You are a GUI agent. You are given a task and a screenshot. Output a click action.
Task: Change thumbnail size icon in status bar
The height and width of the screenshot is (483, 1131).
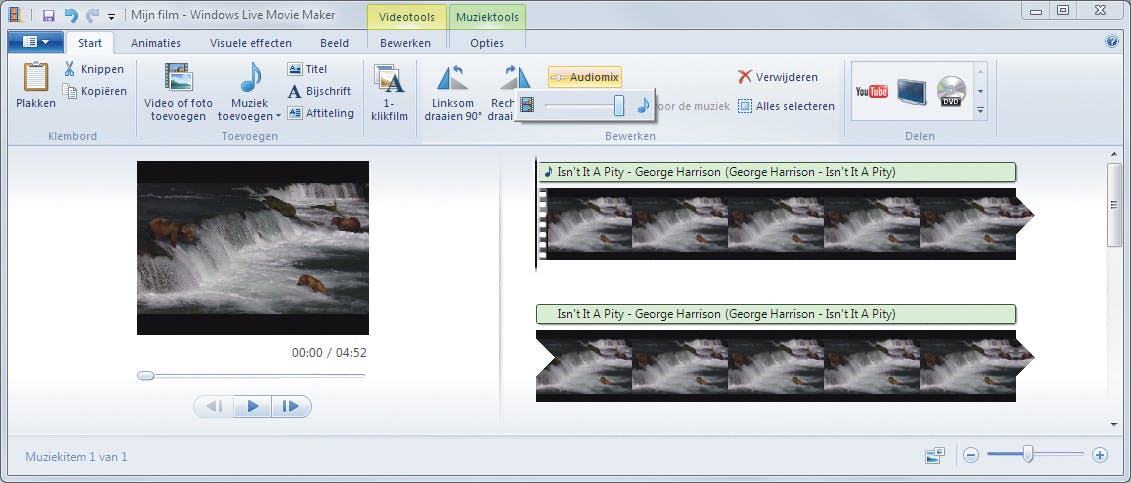click(935, 455)
